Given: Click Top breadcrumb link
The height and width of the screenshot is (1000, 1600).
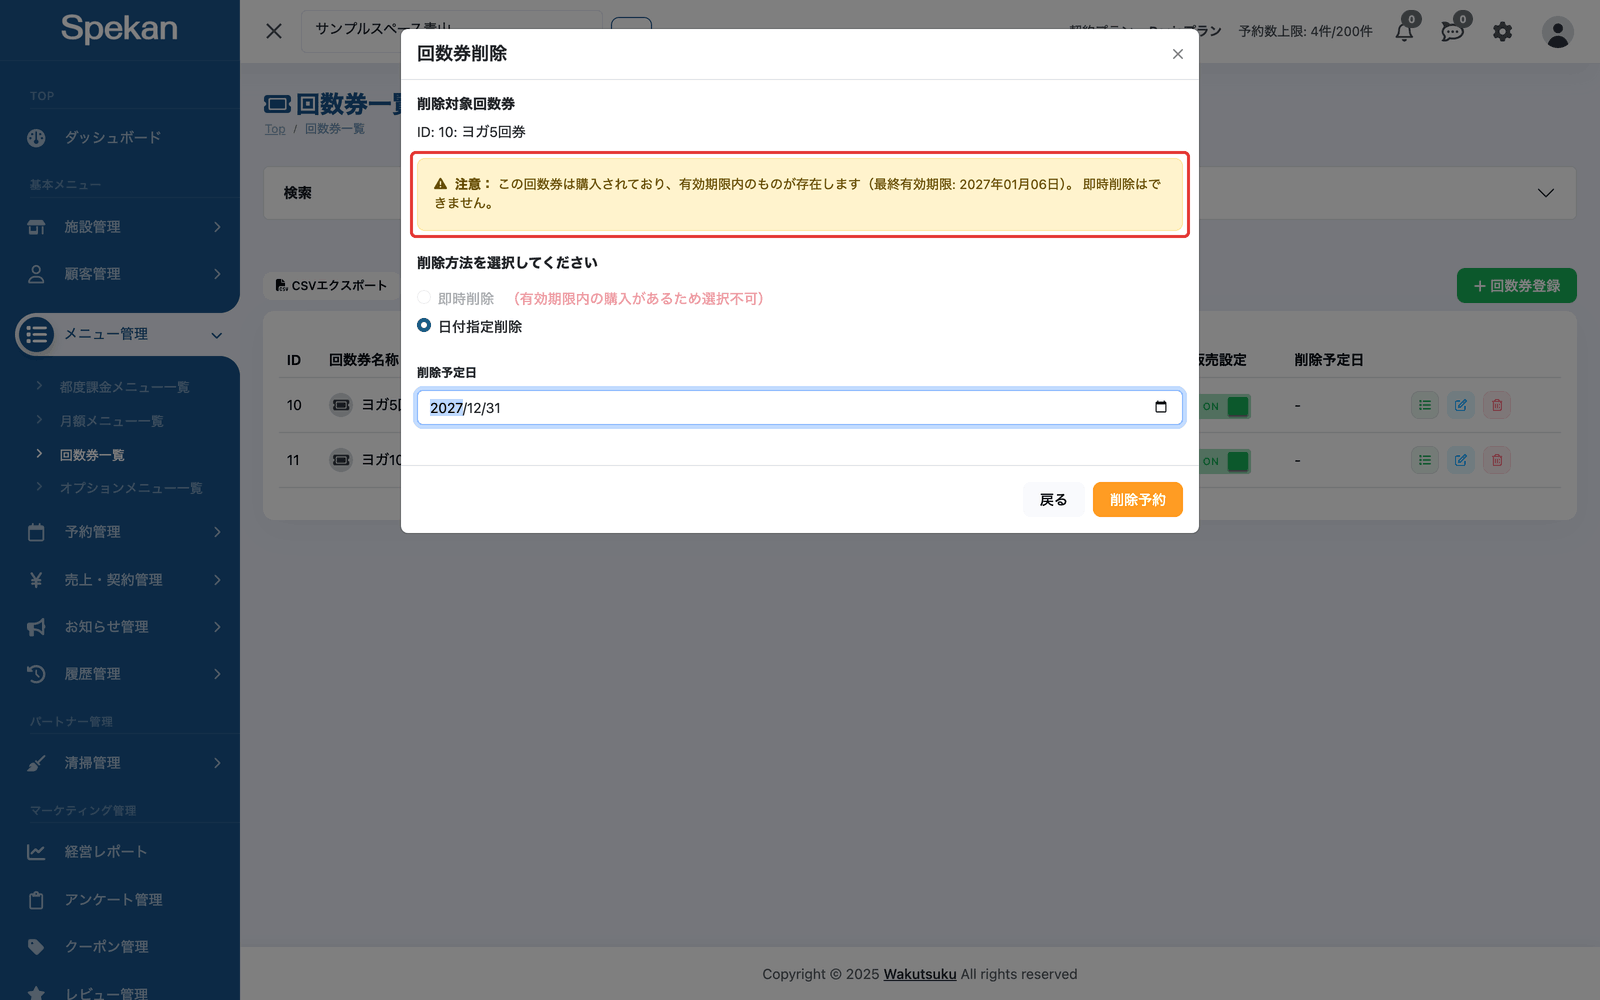Looking at the screenshot, I should 275,129.
